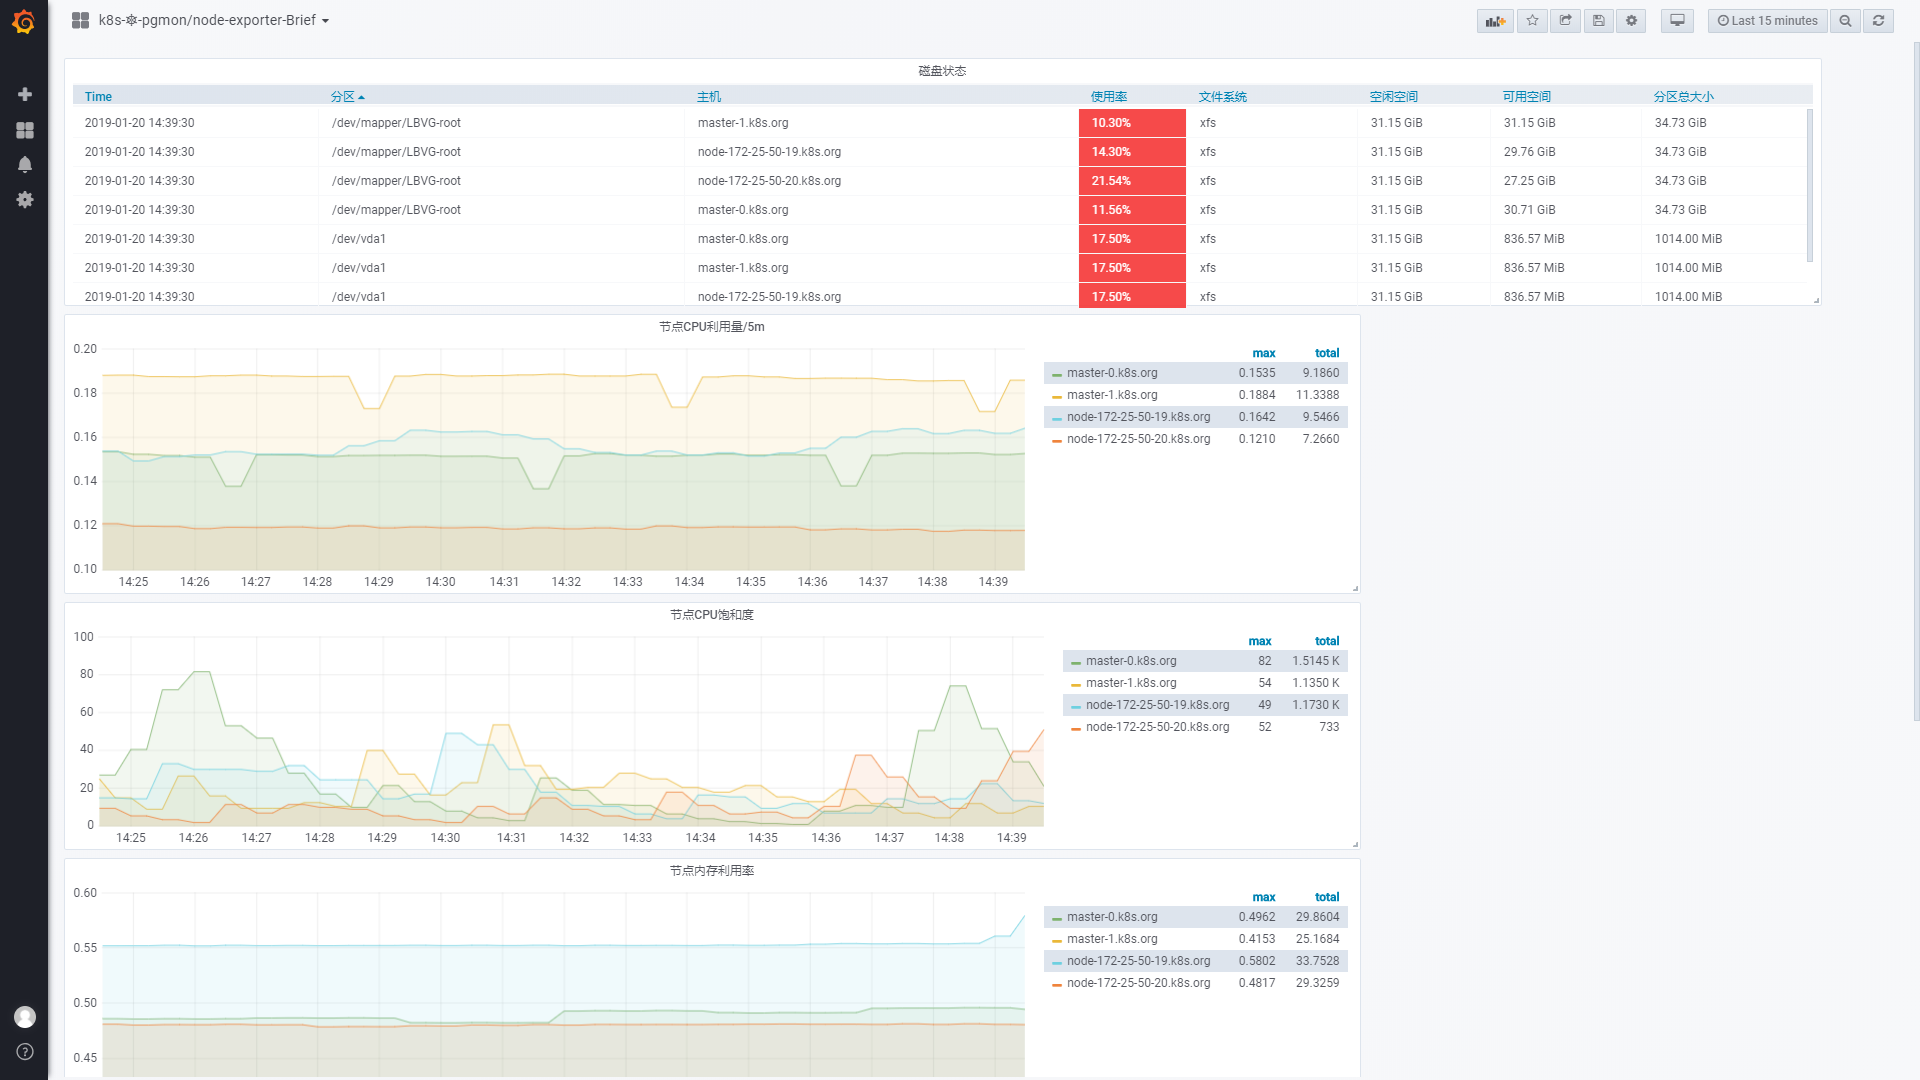
Task: Open the Alerting bell icon
Action: pos(25,164)
